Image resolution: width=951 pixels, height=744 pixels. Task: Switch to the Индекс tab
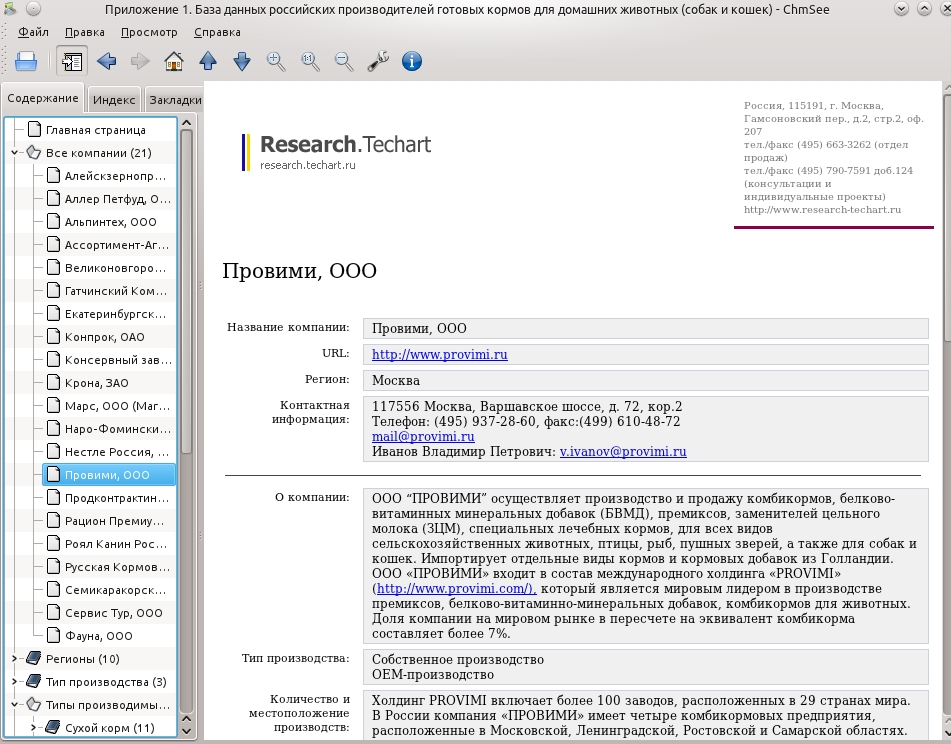(114, 100)
